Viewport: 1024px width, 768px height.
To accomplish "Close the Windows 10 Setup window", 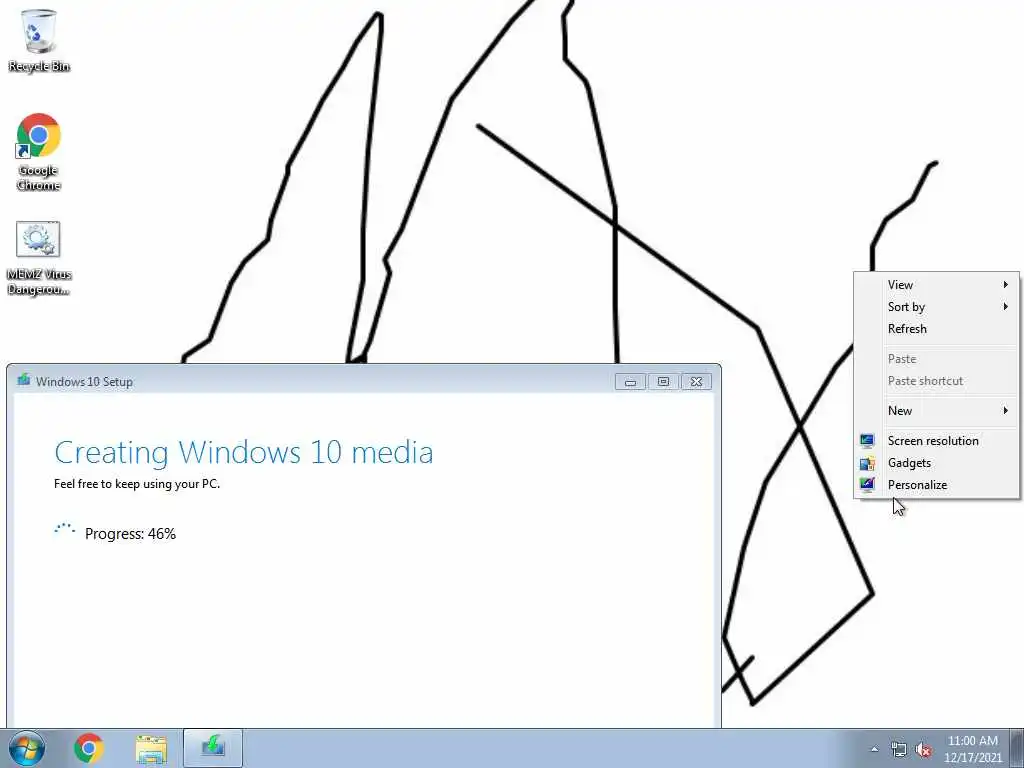I will tap(696, 381).
